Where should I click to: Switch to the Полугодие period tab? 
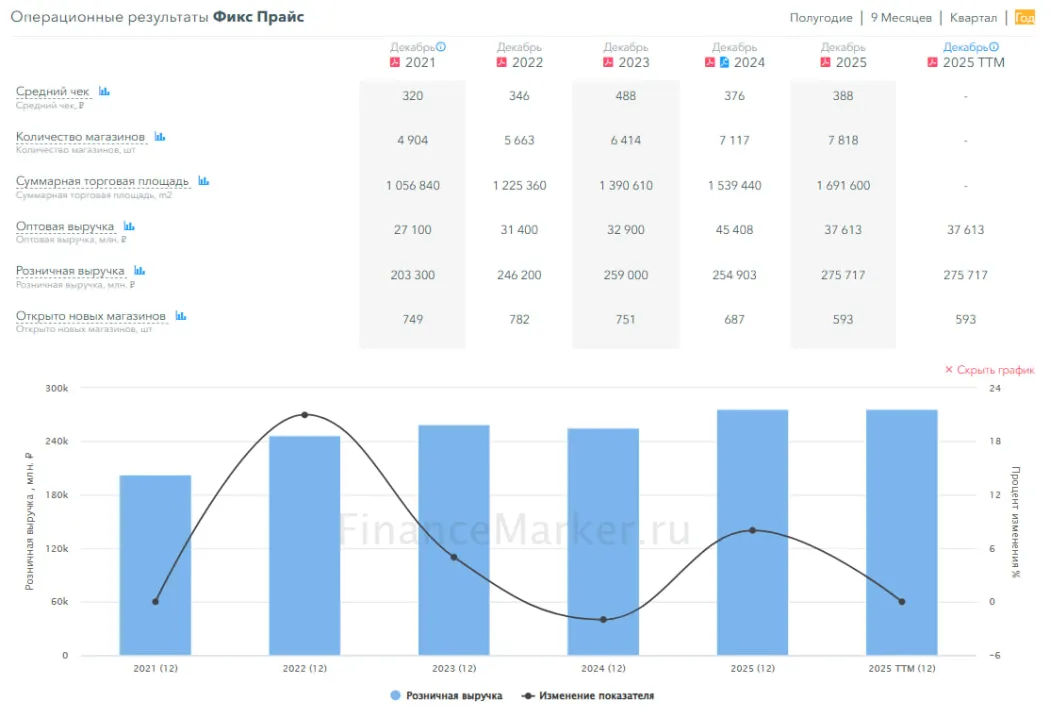point(820,18)
